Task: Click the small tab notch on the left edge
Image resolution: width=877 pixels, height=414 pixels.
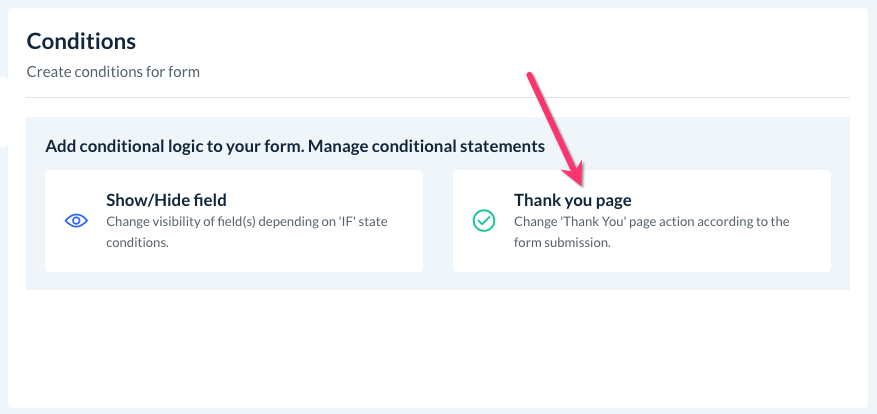Action: click(x=4, y=110)
